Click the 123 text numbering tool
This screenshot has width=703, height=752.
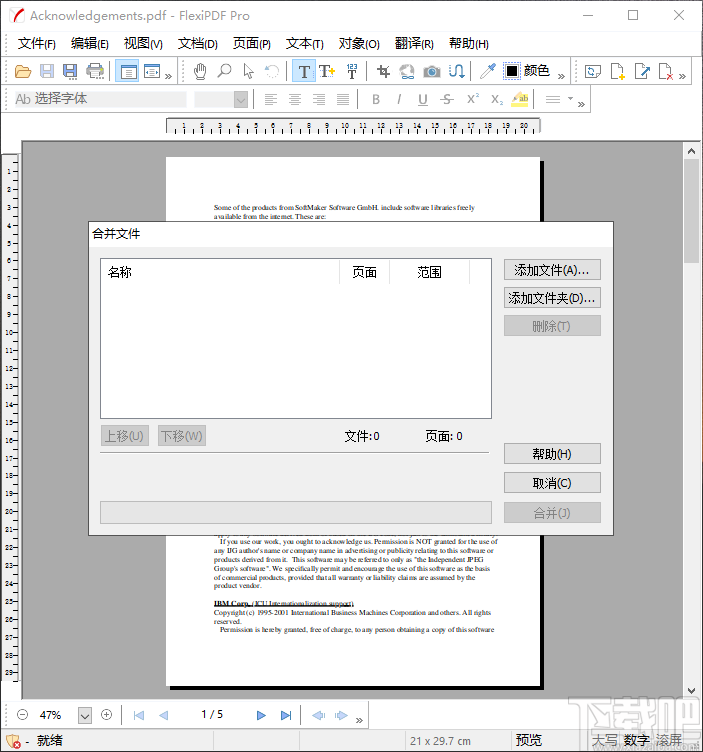pos(352,72)
